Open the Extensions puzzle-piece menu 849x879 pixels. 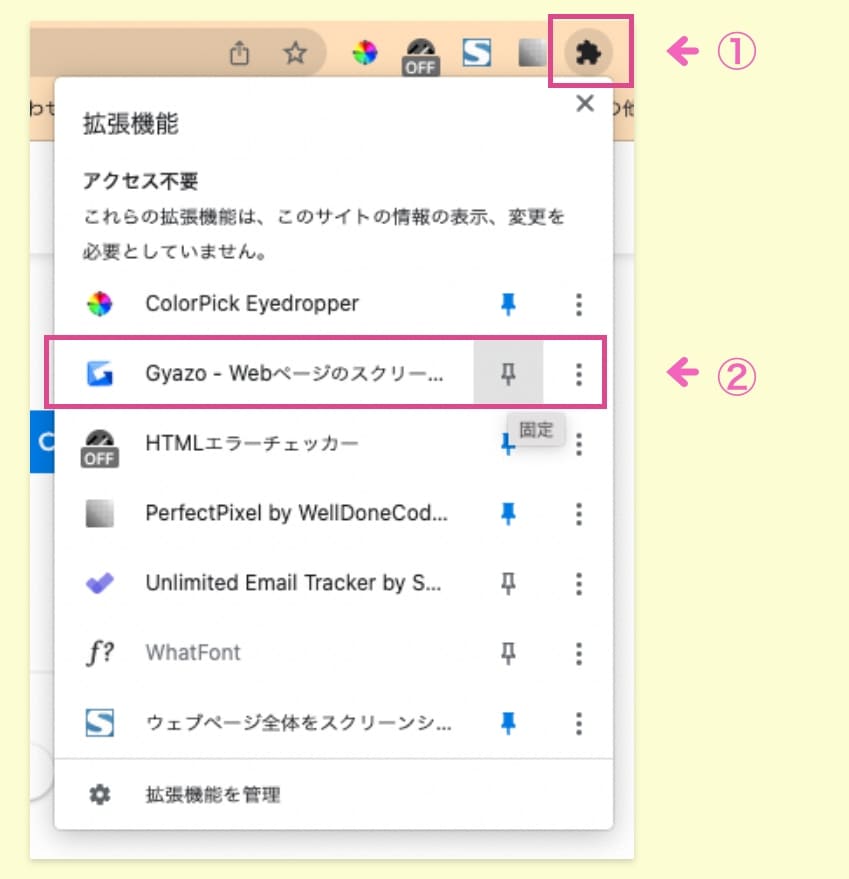coord(588,53)
